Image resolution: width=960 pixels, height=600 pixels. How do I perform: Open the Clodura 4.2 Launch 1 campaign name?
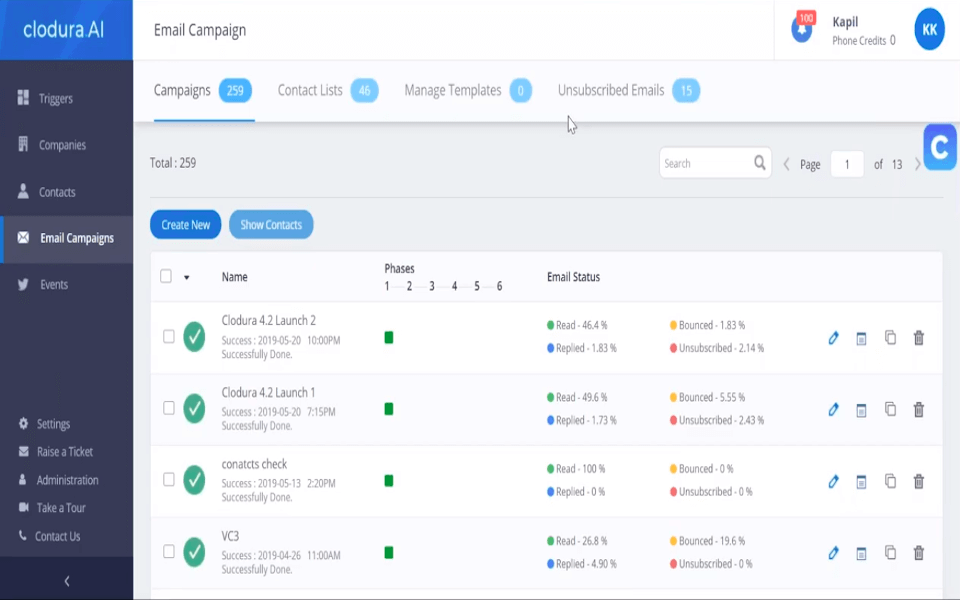(x=268, y=392)
